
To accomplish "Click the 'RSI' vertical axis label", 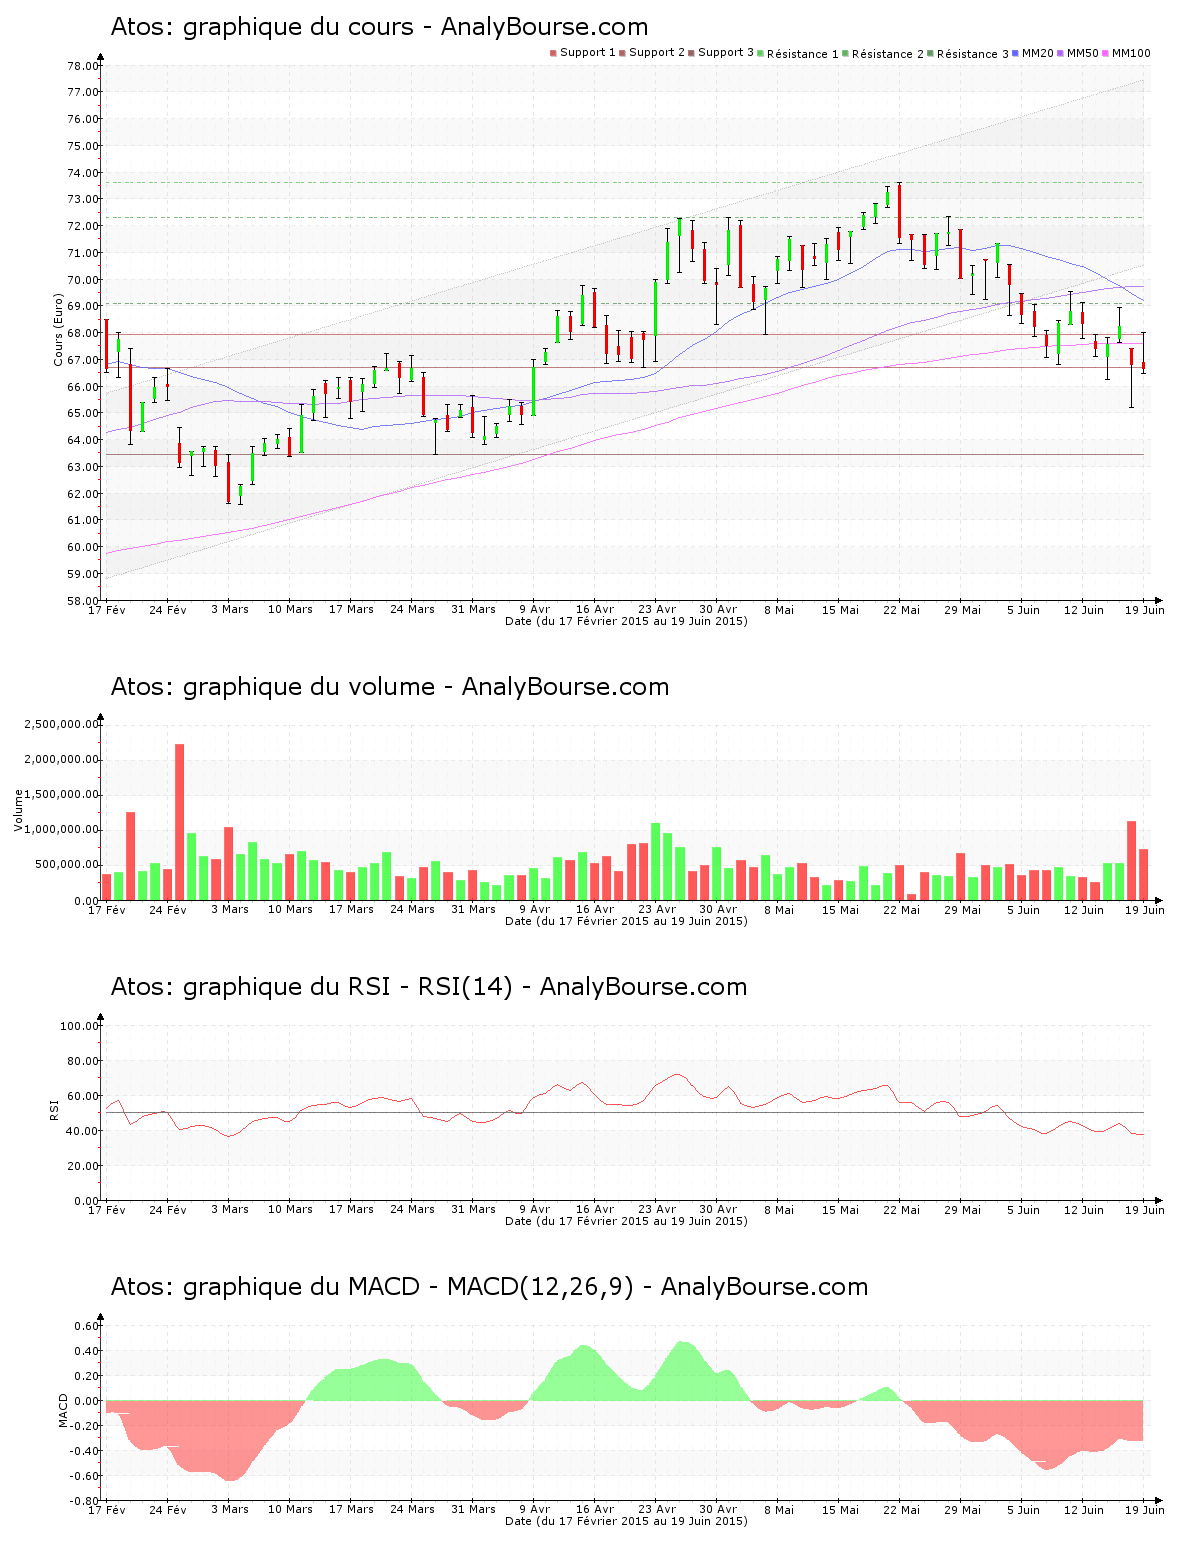I will point(54,1109).
